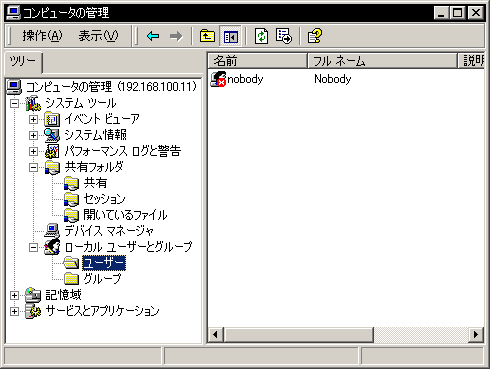Minimize the コンピュータの管理 window
The image size is (490, 369).
pyautogui.click(x=441, y=13)
